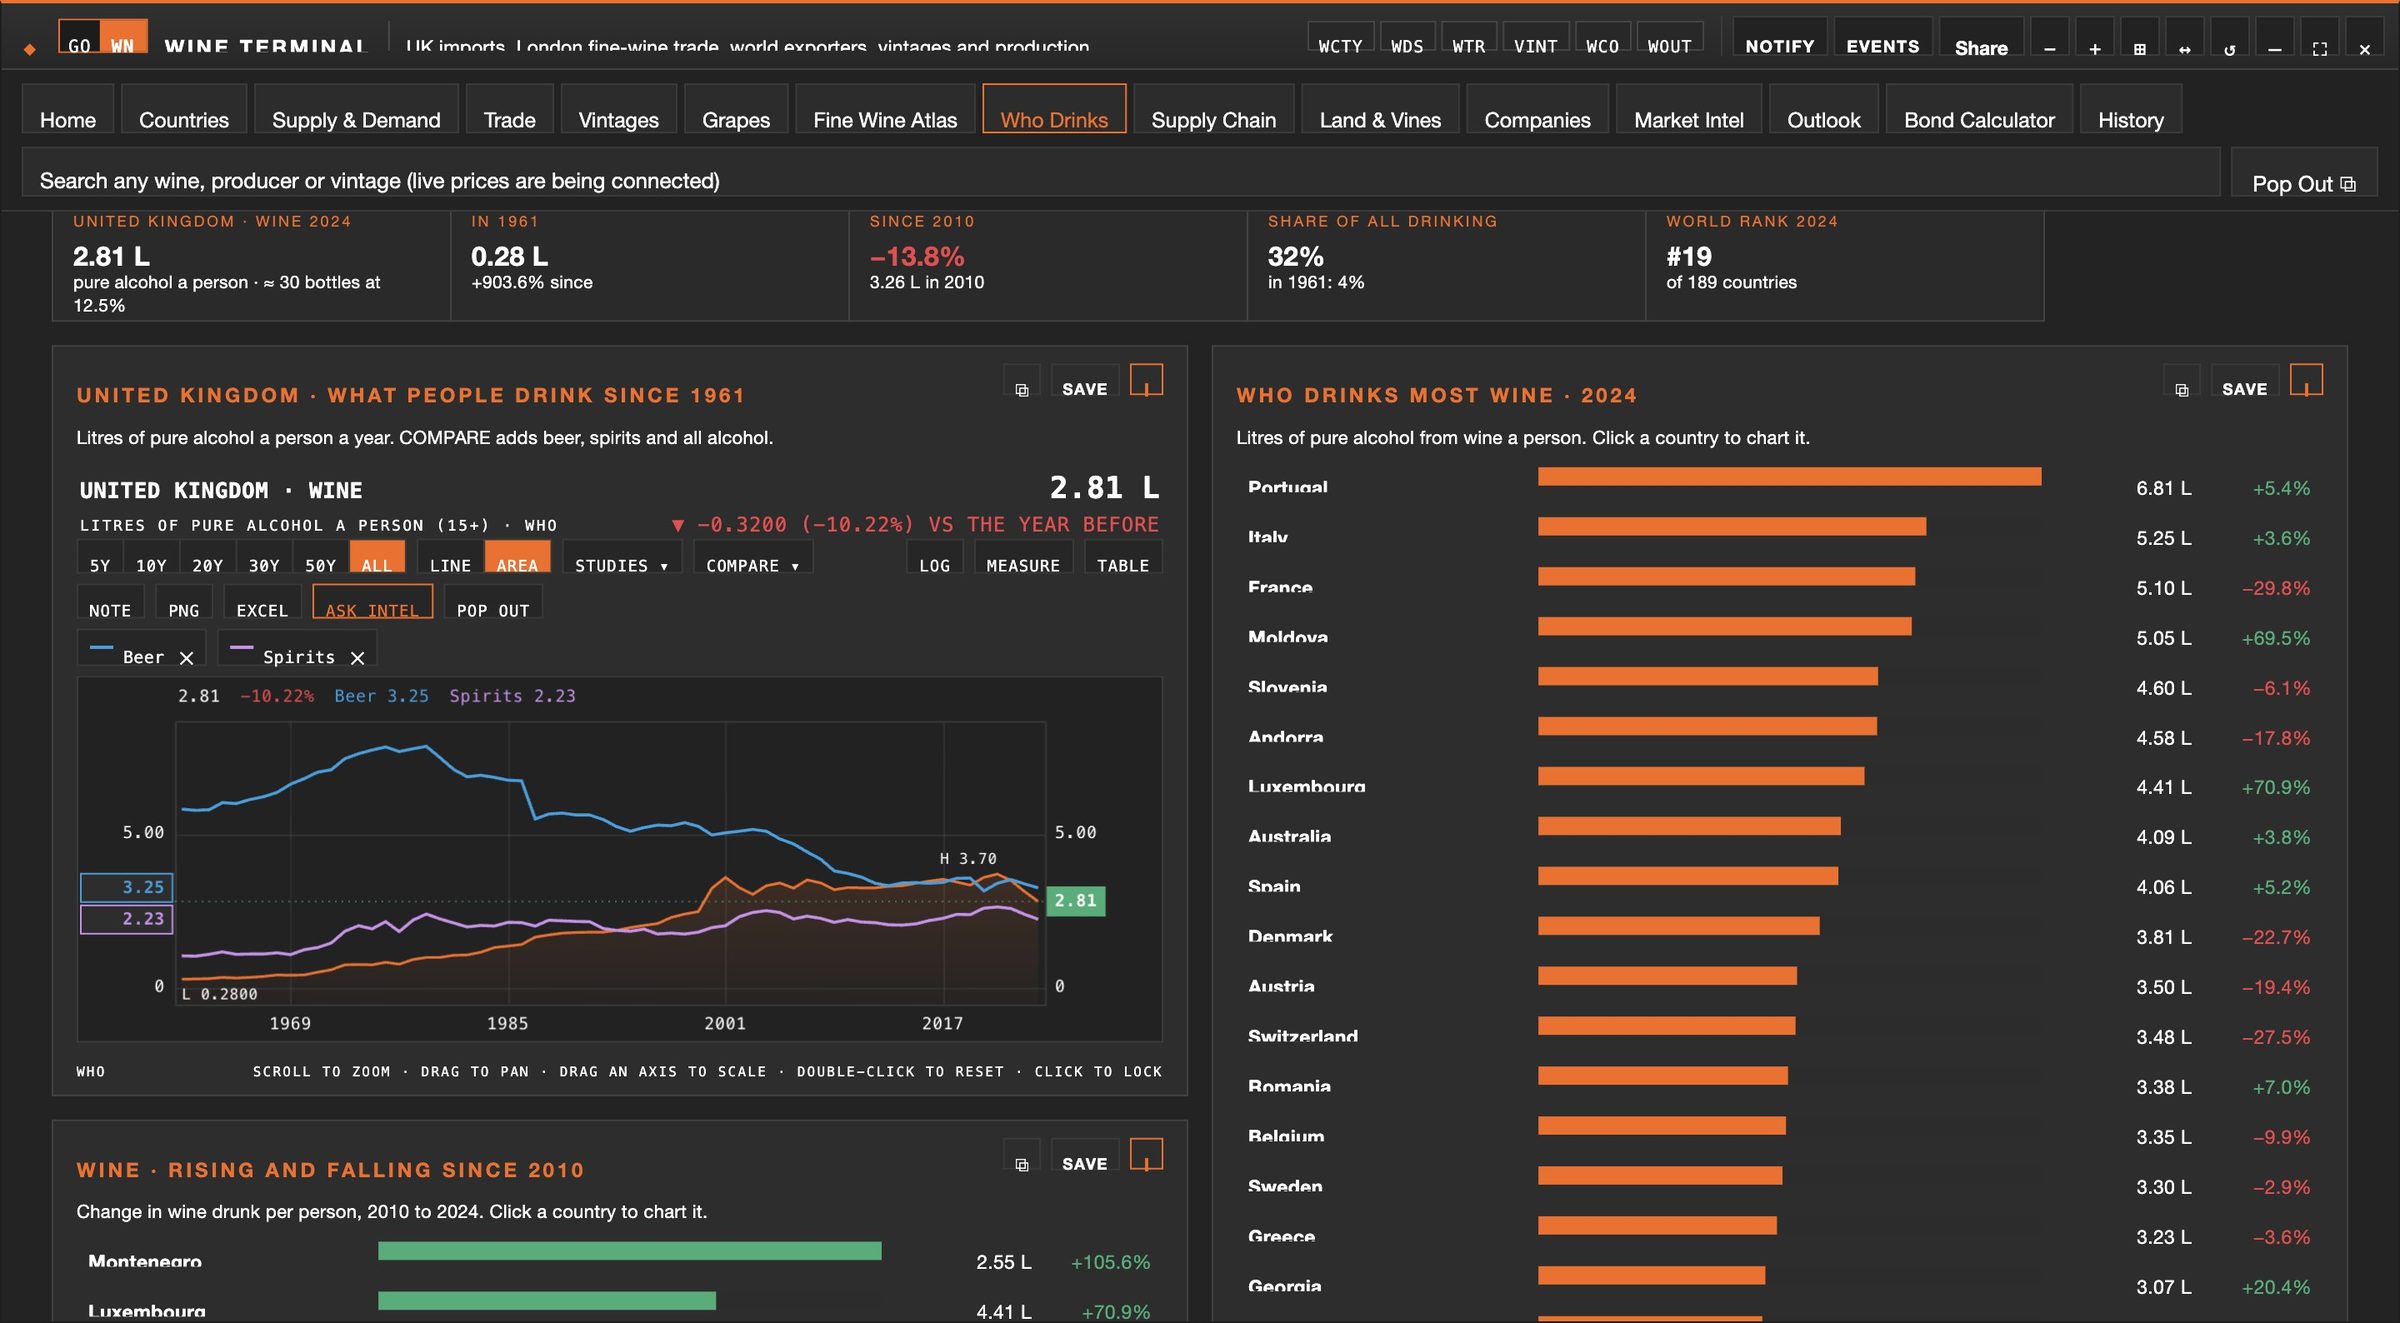This screenshot has width=2400, height=1323.
Task: Click the plus zoom-in icon in top bar
Action: point(2094,48)
